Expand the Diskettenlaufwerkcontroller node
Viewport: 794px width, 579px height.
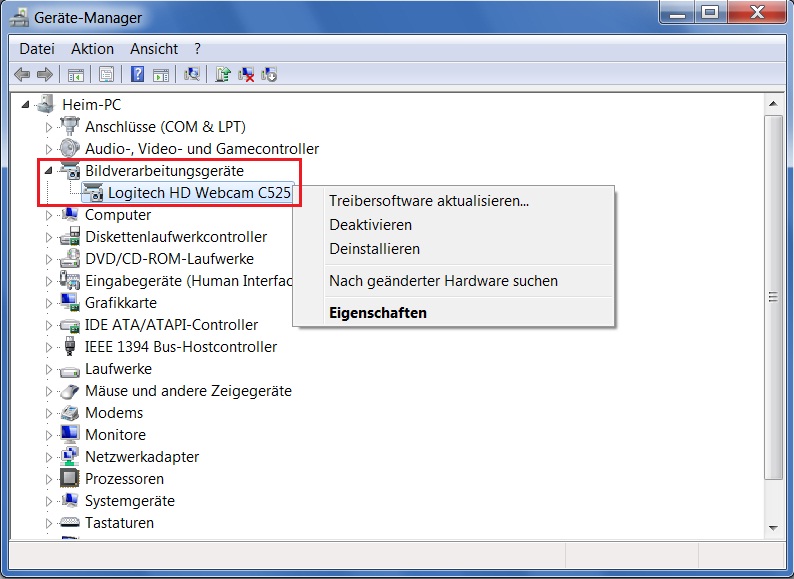tap(49, 237)
